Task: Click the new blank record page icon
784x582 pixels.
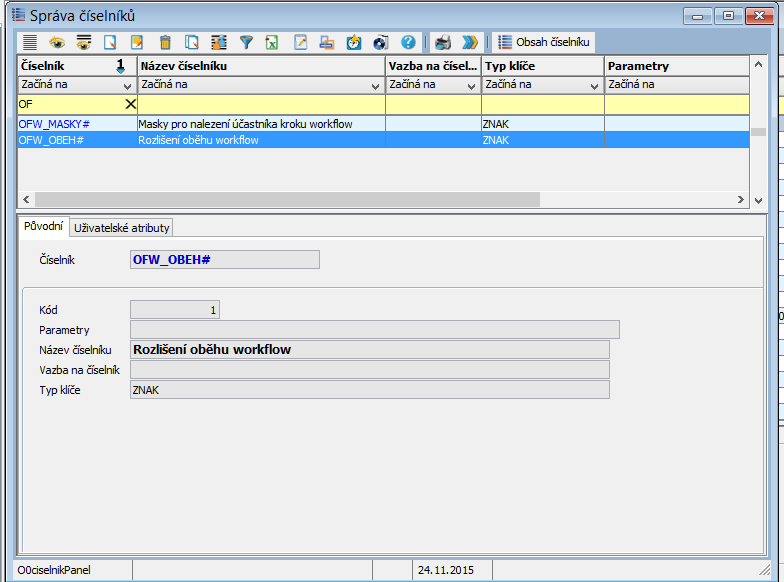Action: 111,43
